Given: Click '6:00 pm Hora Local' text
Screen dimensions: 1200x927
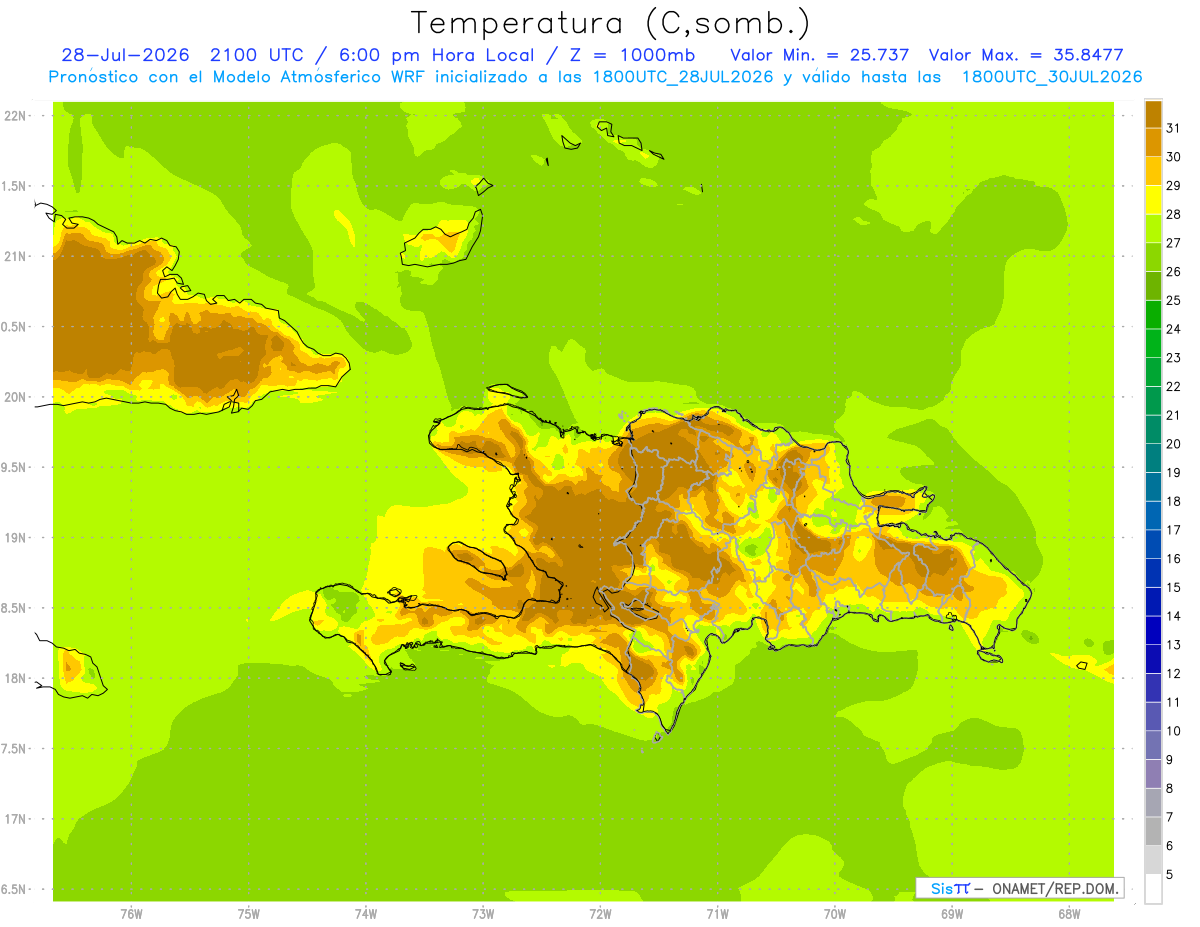Looking at the screenshot, I should [435, 55].
